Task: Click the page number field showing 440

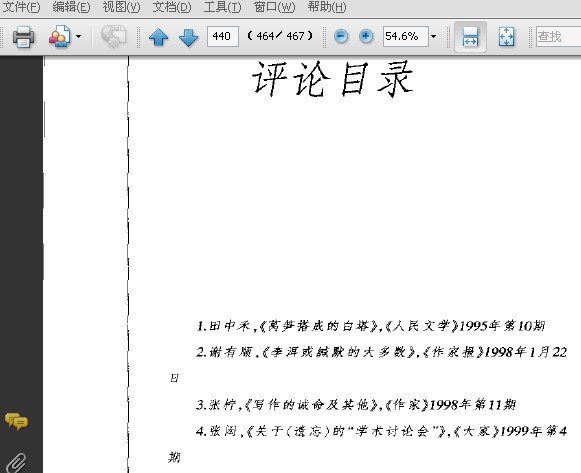Action: [x=223, y=36]
